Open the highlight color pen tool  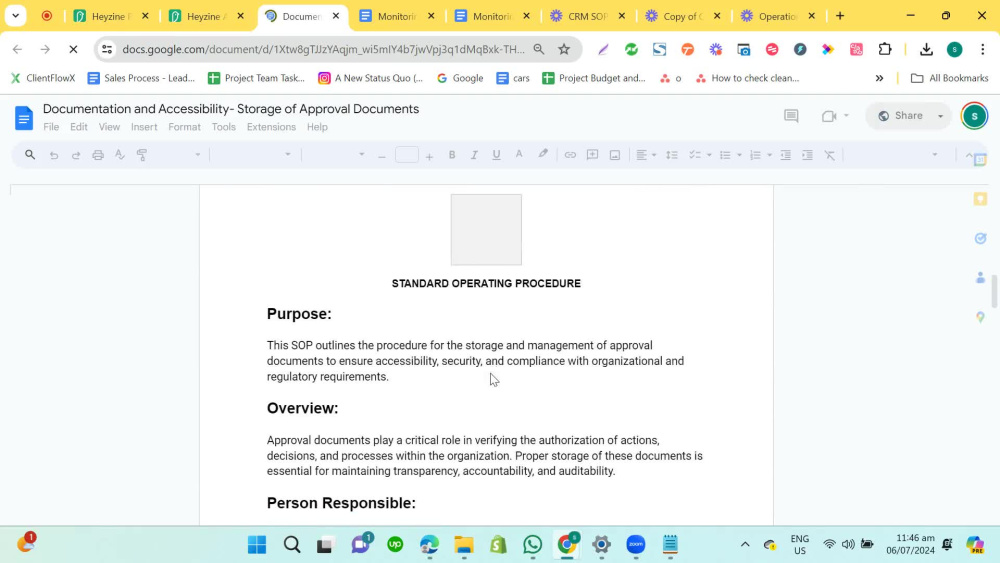tap(543, 155)
